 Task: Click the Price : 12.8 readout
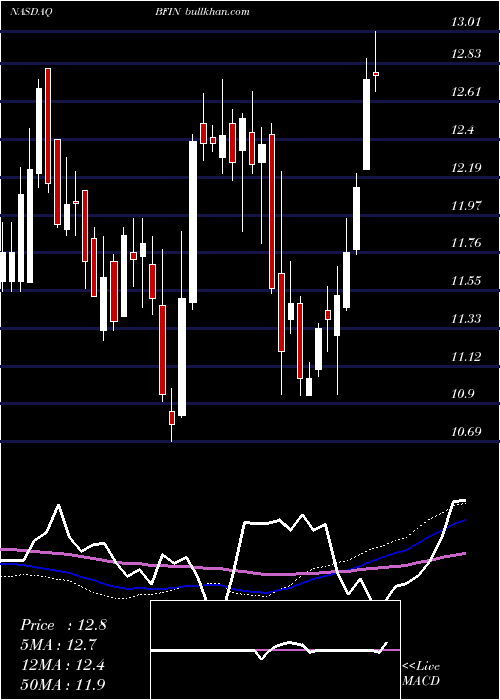tap(63, 625)
